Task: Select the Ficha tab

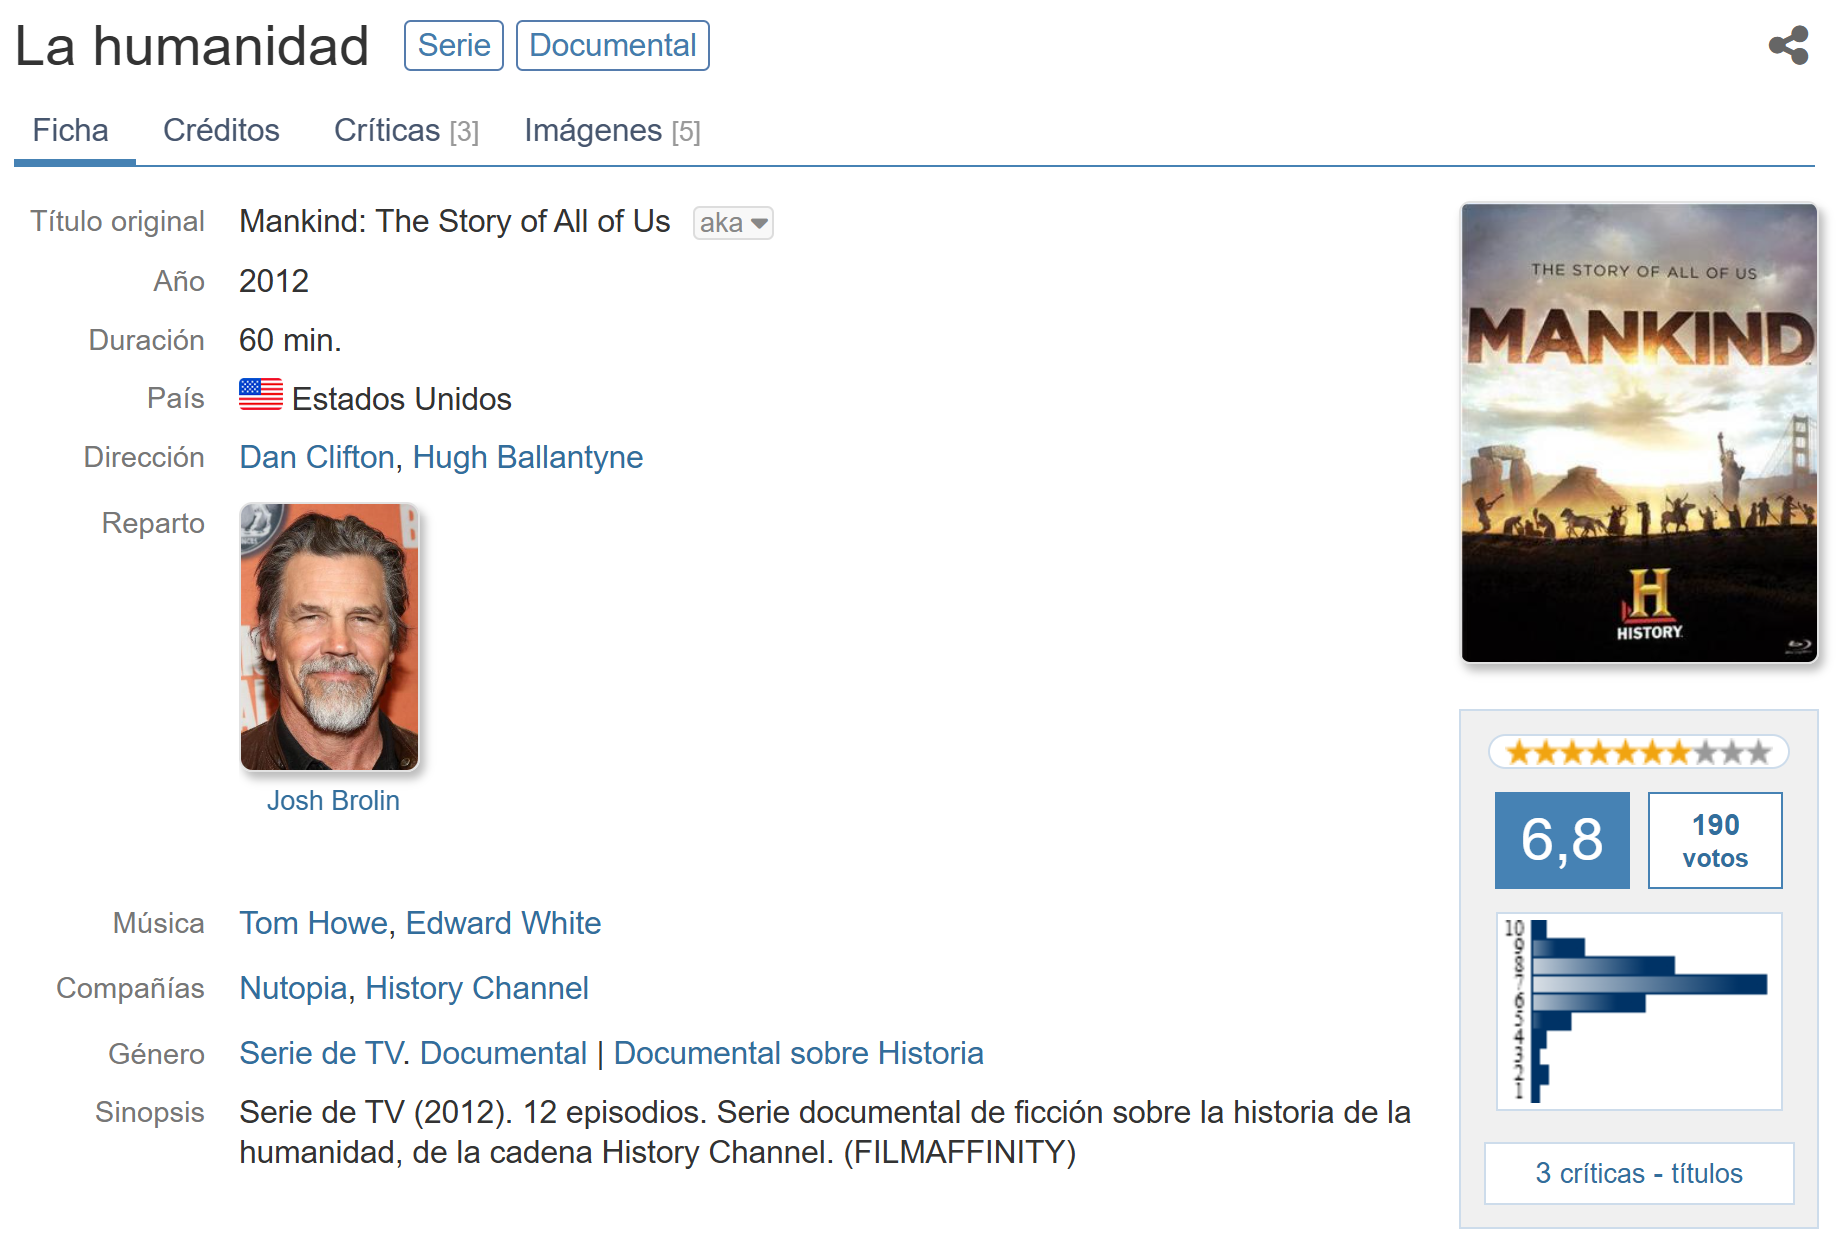Action: click(x=71, y=131)
